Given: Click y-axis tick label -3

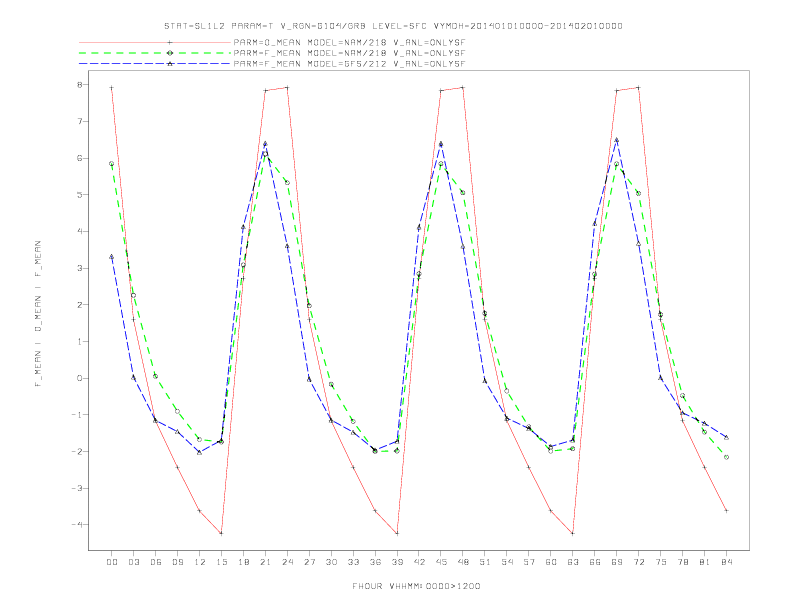Looking at the screenshot, I should coord(77,488).
